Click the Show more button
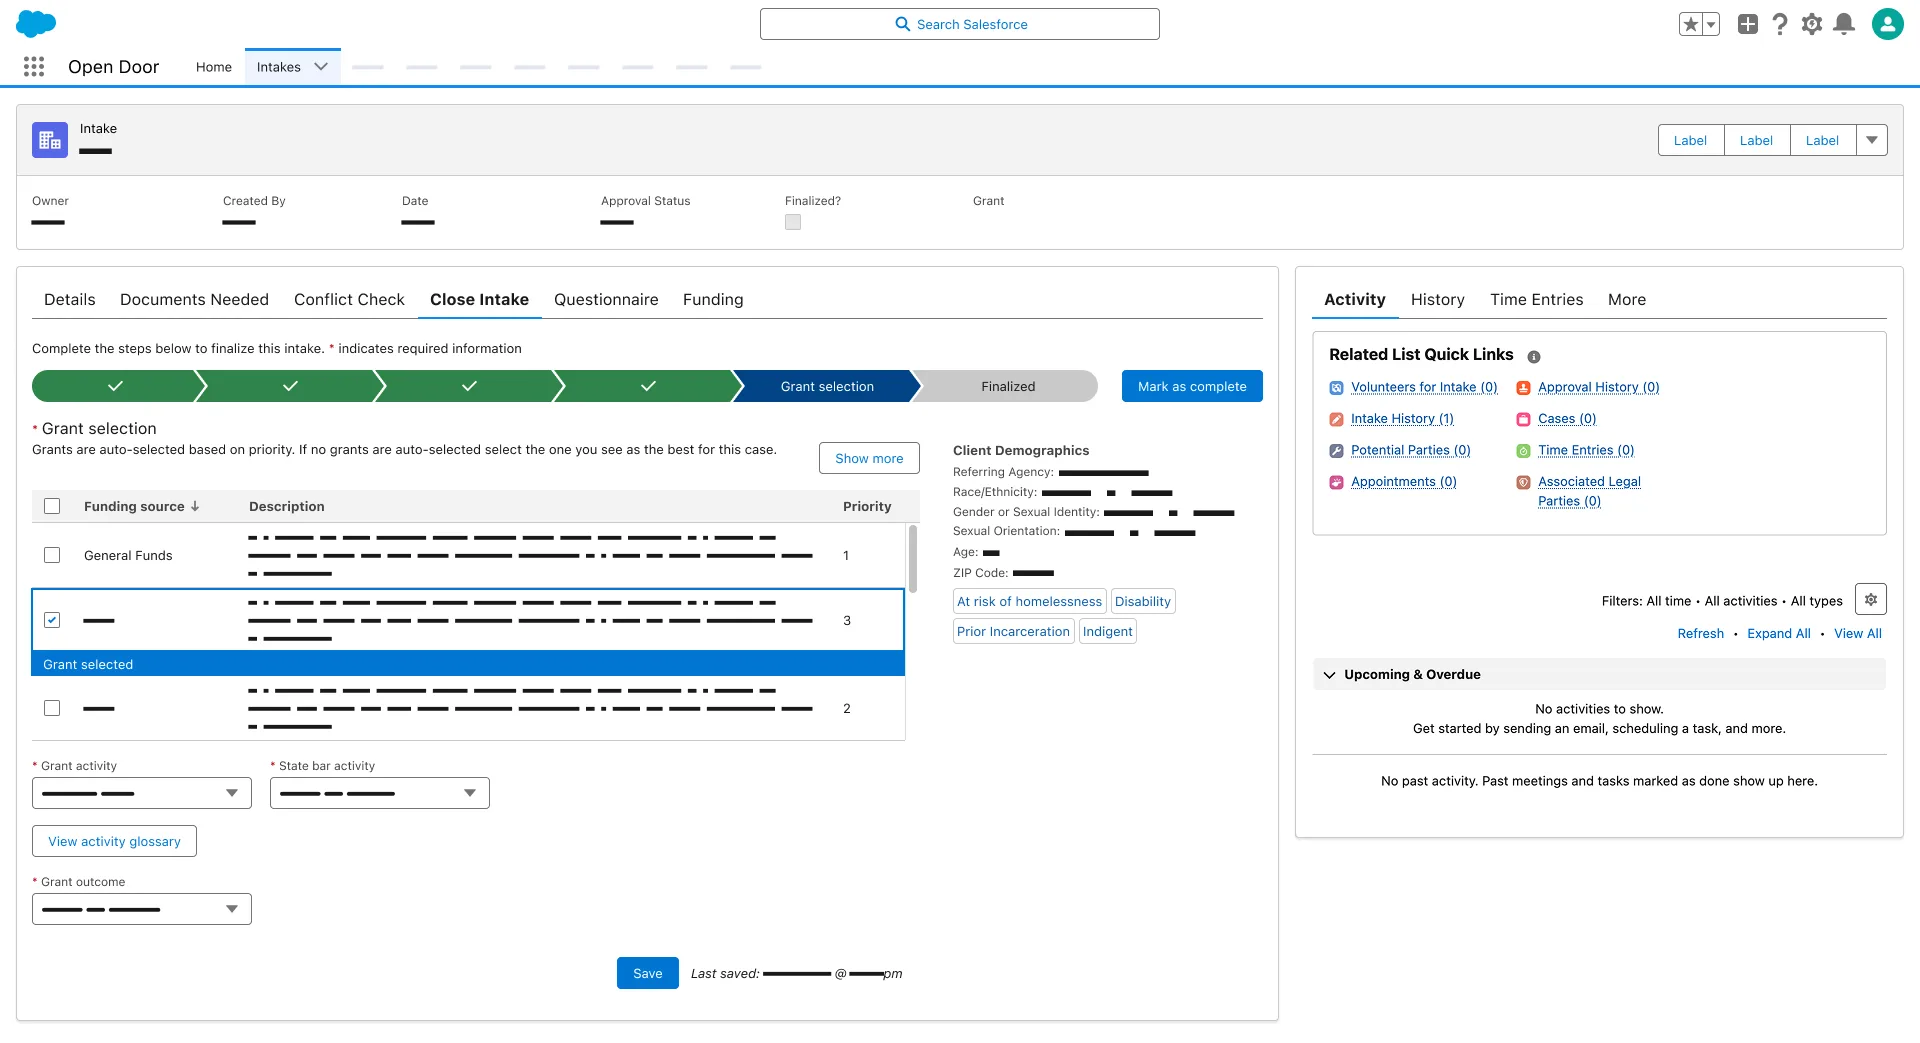The width and height of the screenshot is (1920, 1043). point(869,458)
